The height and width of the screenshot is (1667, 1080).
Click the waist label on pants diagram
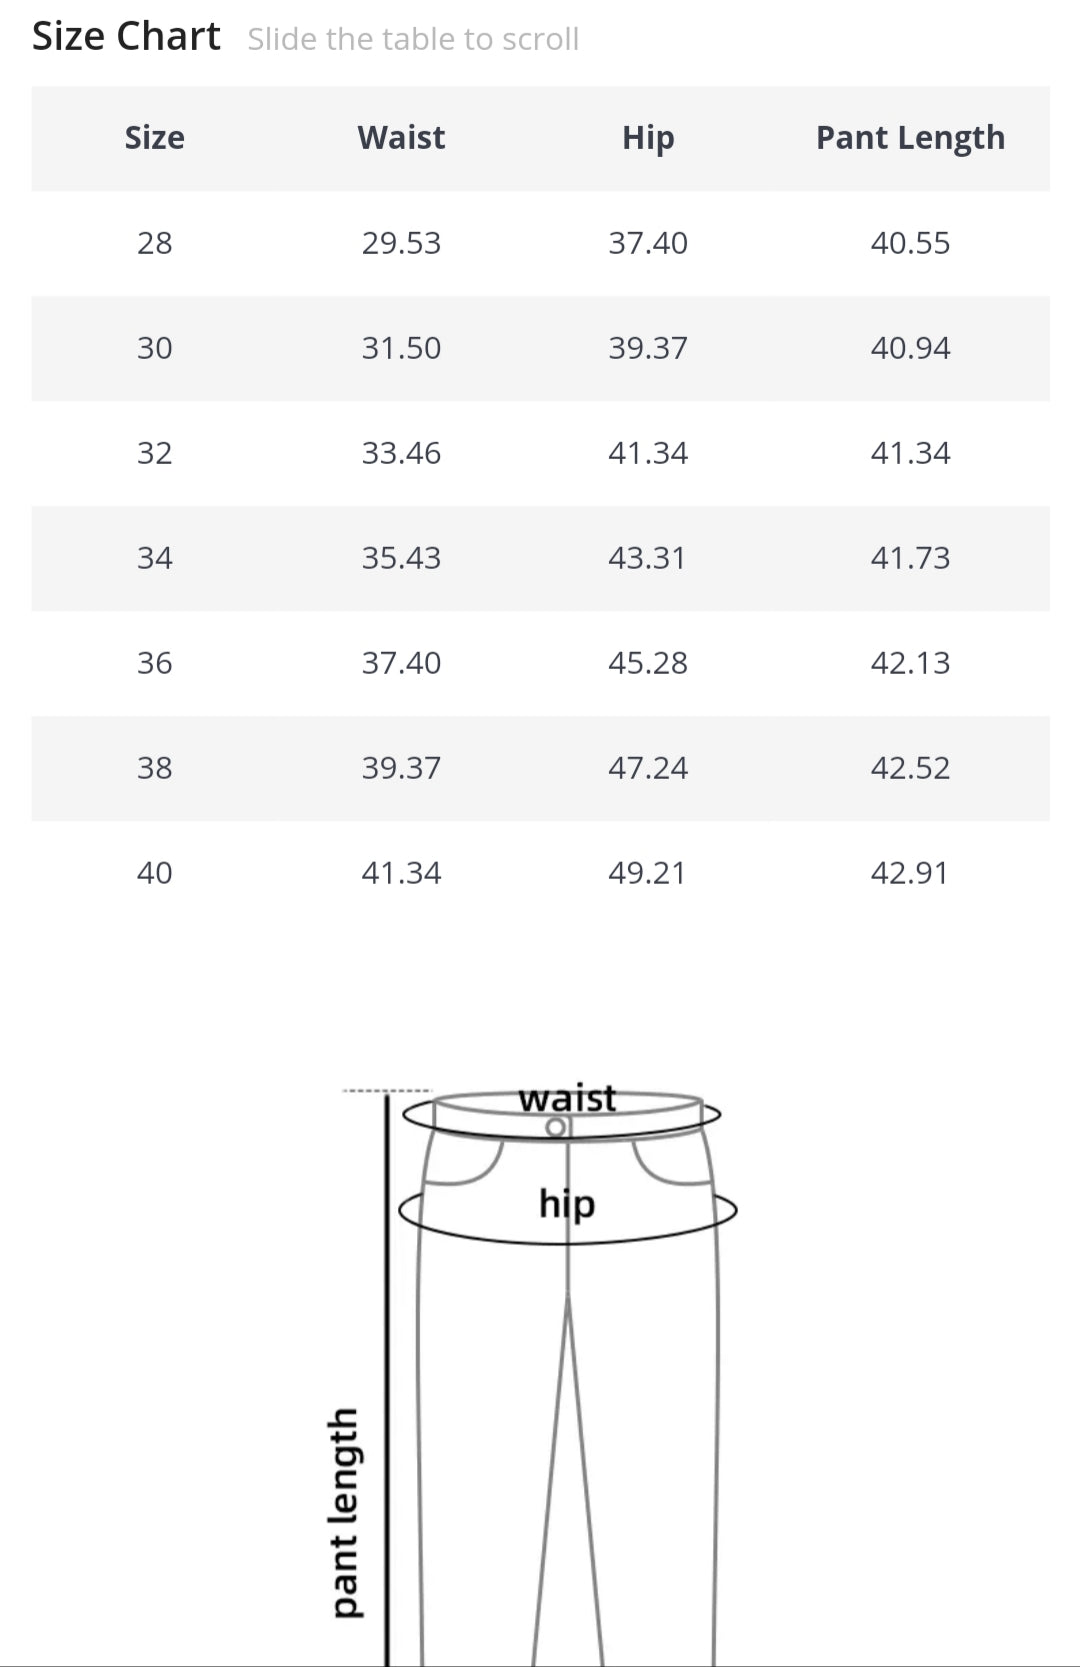567,1098
